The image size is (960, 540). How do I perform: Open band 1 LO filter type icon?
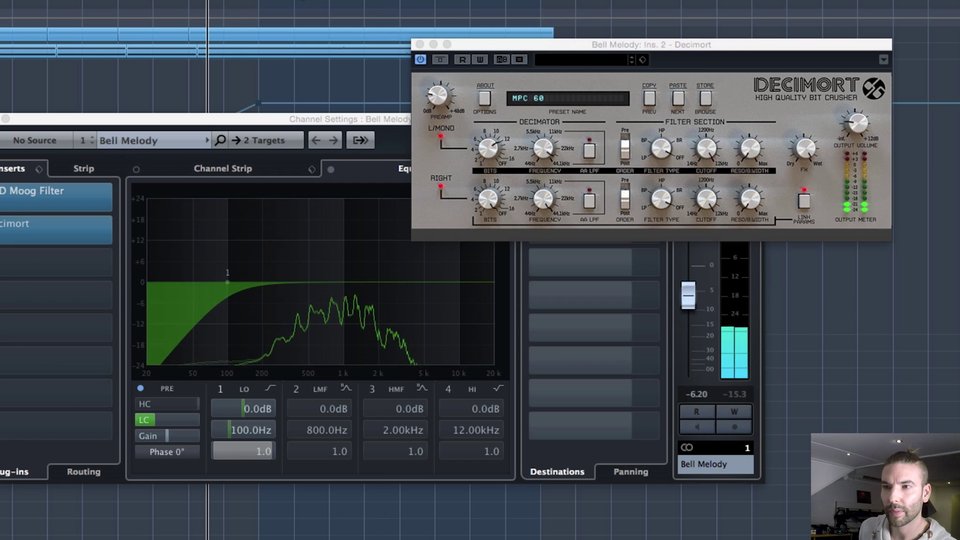[270, 388]
